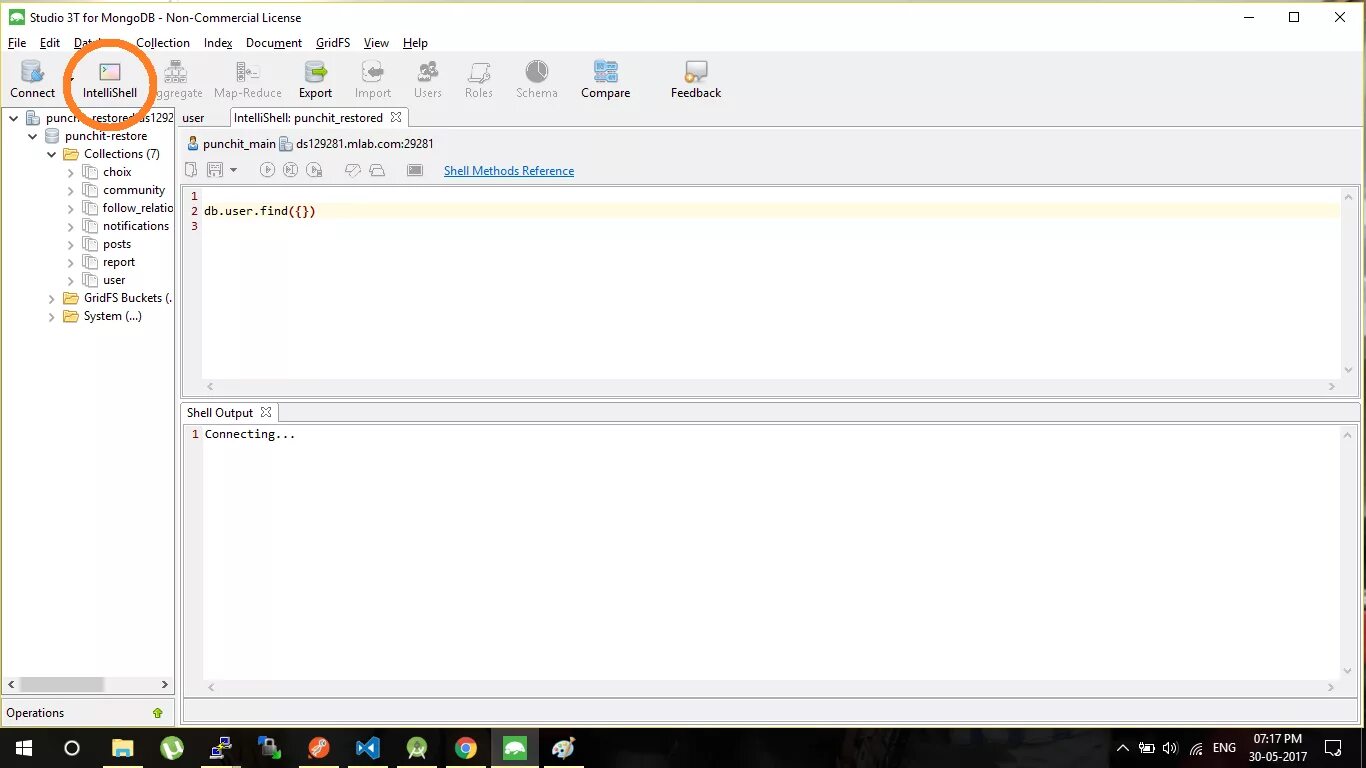
Task: Click the open script file icon
Action: tap(192, 170)
